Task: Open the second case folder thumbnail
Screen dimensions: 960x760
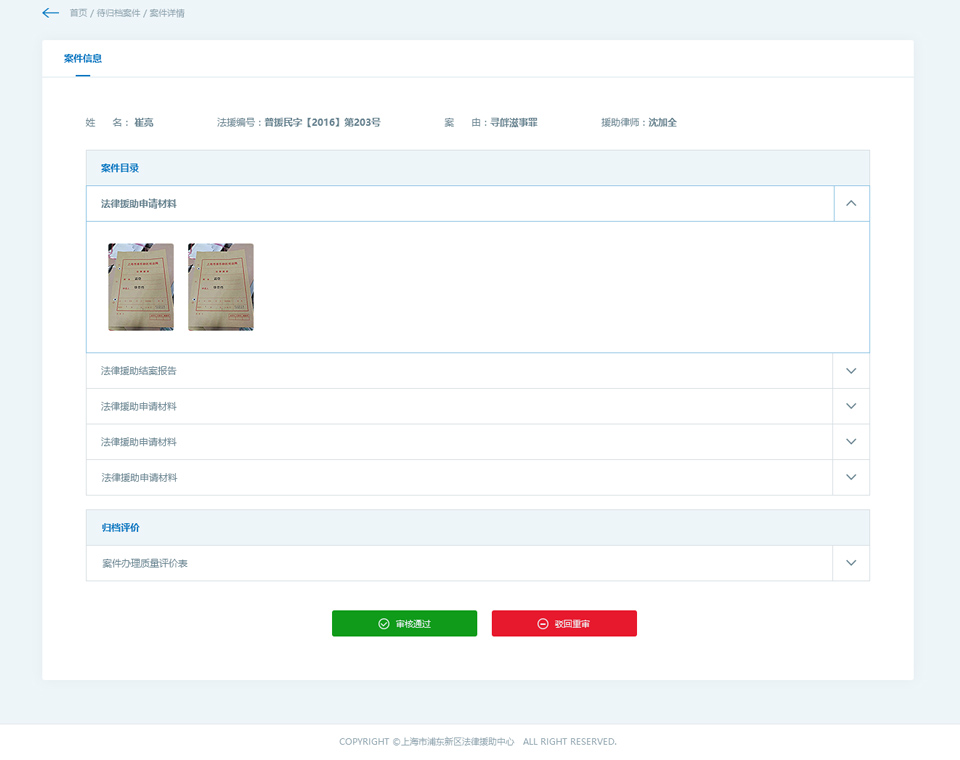Action: 221,287
